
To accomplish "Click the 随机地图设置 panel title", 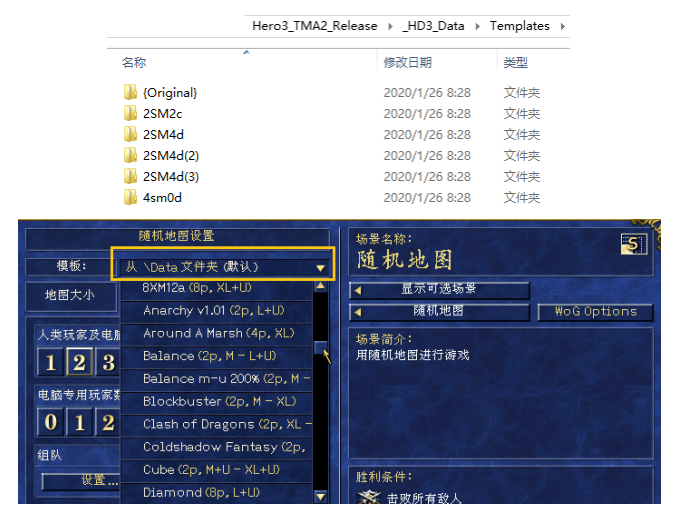I will tap(176, 236).
